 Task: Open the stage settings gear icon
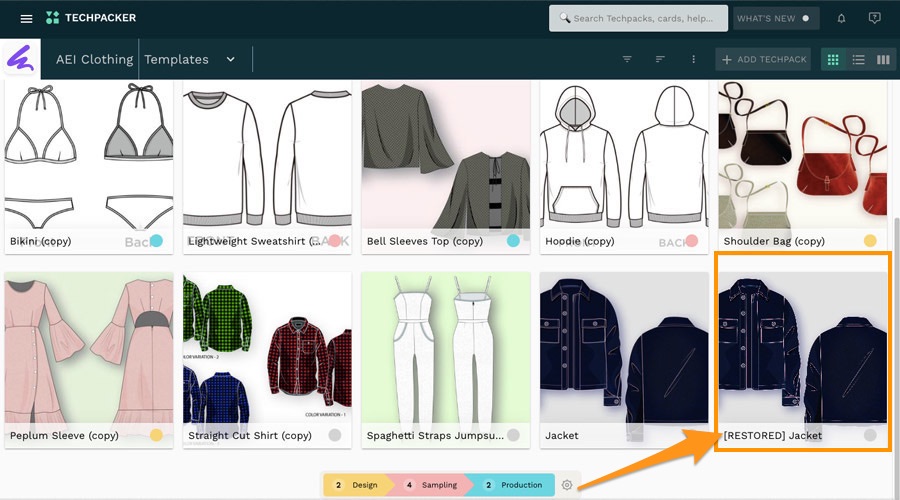pos(567,485)
